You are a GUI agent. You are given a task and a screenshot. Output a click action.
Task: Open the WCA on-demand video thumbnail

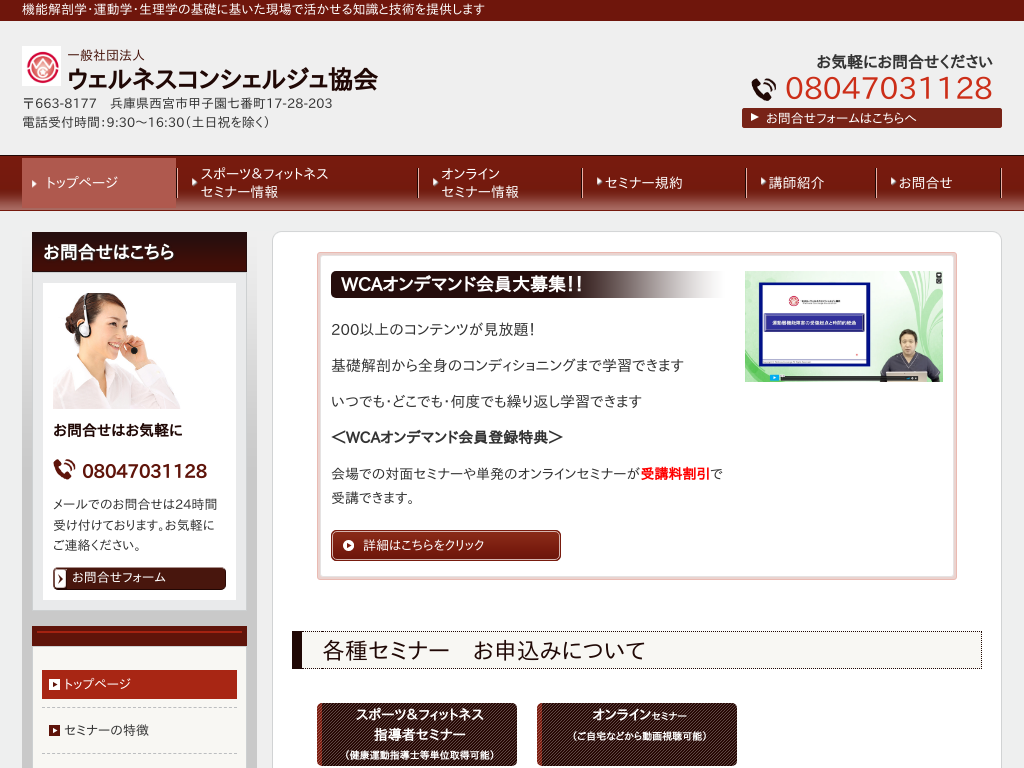(843, 326)
